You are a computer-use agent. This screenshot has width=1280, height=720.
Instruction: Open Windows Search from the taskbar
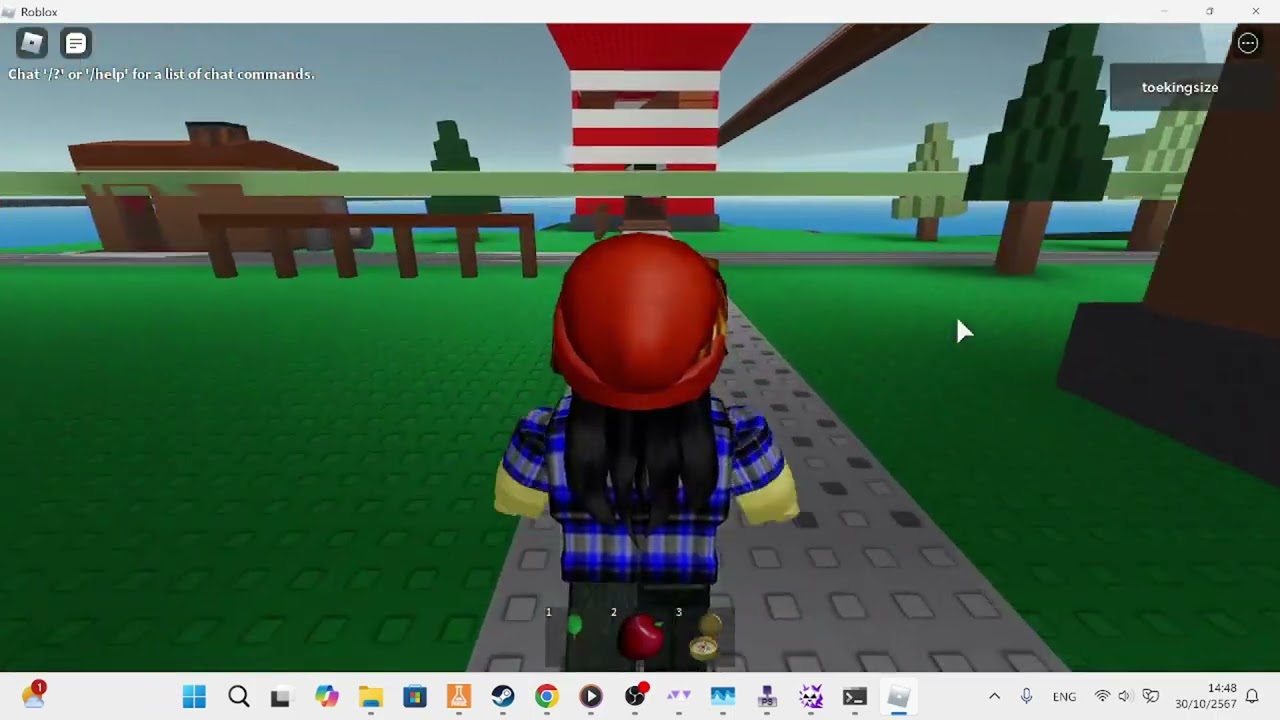238,697
